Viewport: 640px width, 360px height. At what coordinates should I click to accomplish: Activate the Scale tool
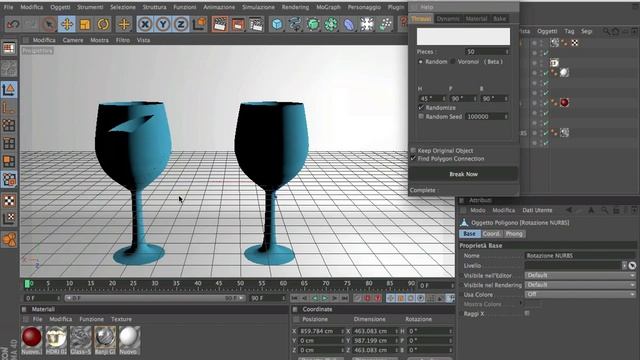click(85, 24)
